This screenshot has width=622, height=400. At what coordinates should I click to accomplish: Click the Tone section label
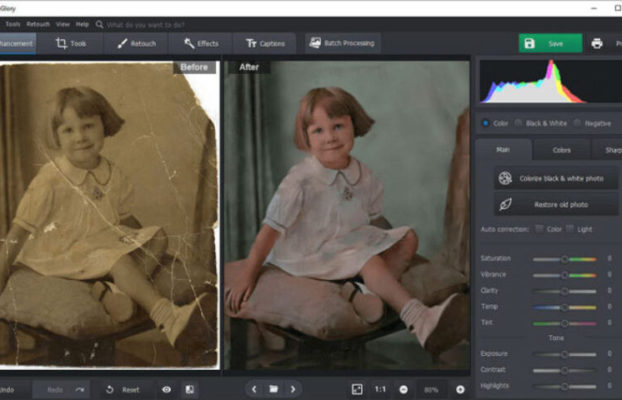tap(556, 338)
